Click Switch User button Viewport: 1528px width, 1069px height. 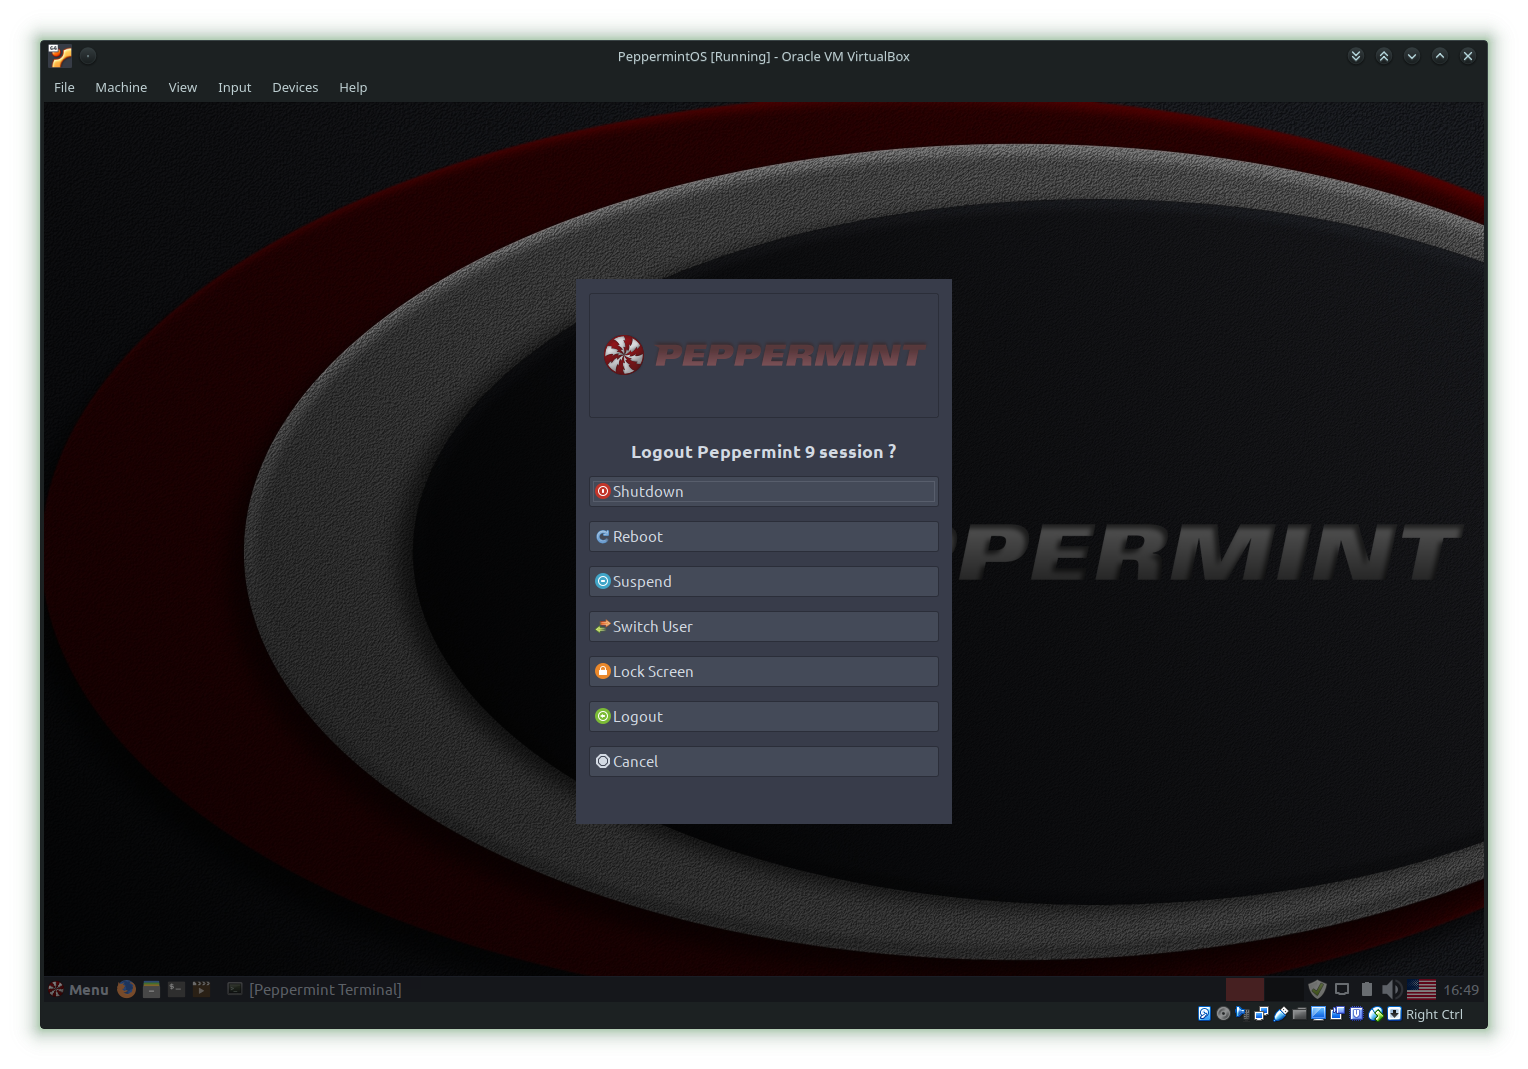pyautogui.click(x=763, y=627)
